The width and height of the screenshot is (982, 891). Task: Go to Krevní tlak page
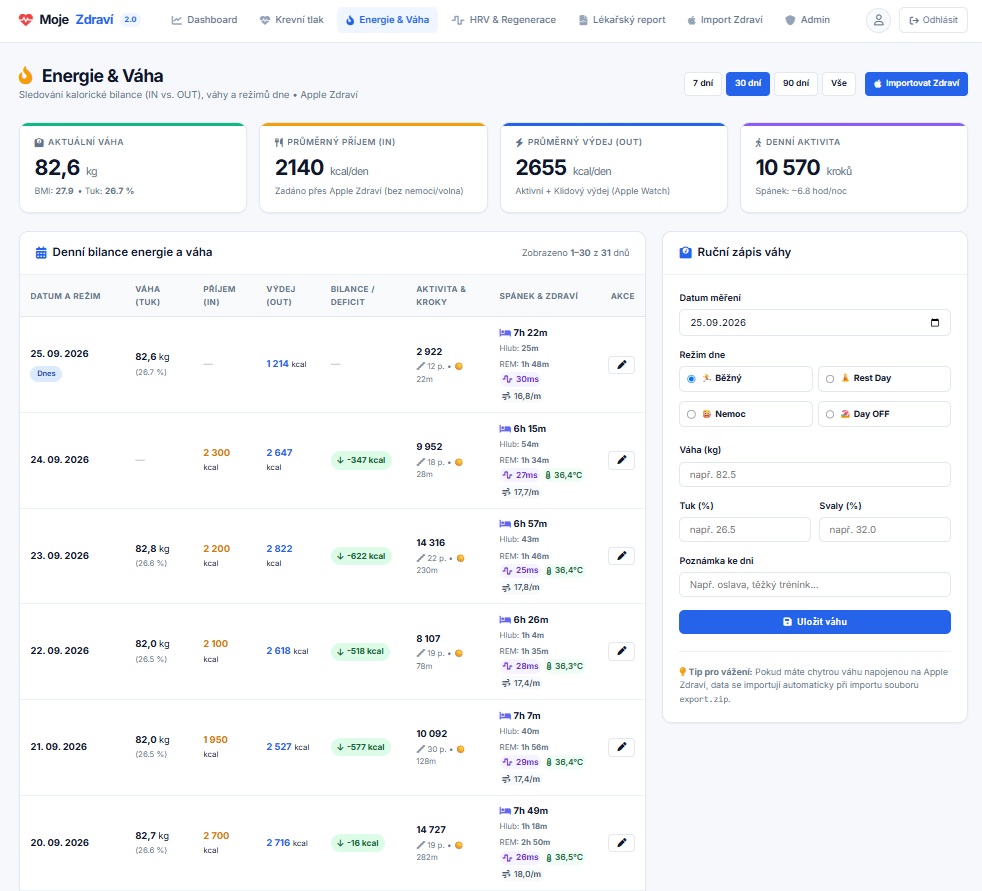coord(292,20)
